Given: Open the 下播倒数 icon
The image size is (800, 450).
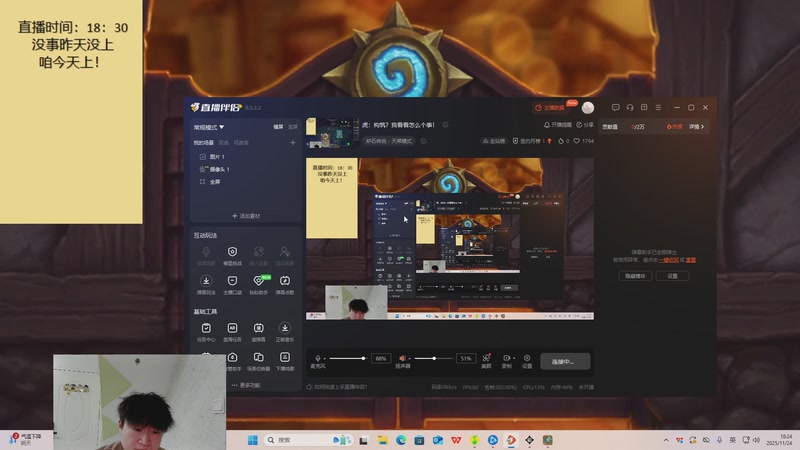Looking at the screenshot, I should (x=285, y=357).
